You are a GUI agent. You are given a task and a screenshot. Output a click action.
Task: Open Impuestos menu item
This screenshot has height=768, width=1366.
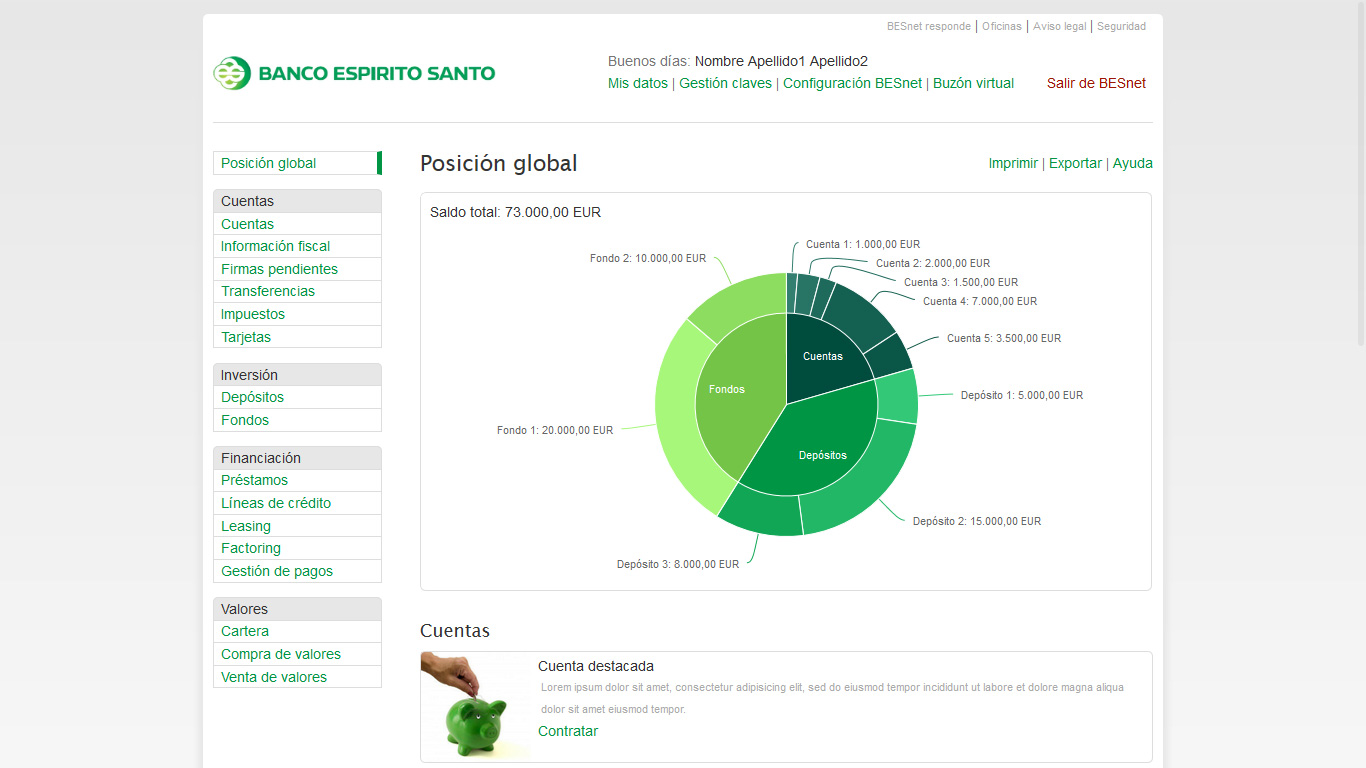click(297, 314)
